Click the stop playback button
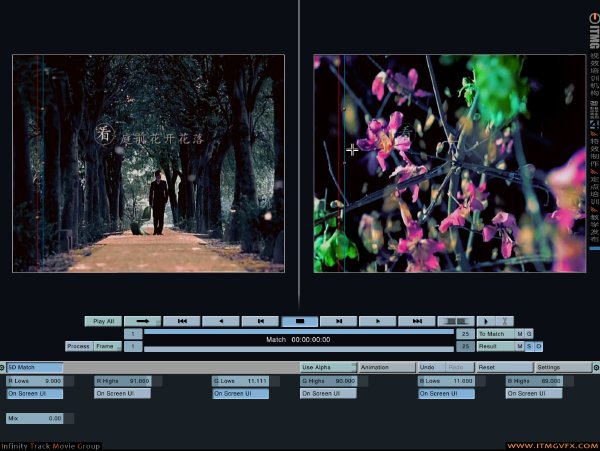This screenshot has width=600, height=451. 300,321
